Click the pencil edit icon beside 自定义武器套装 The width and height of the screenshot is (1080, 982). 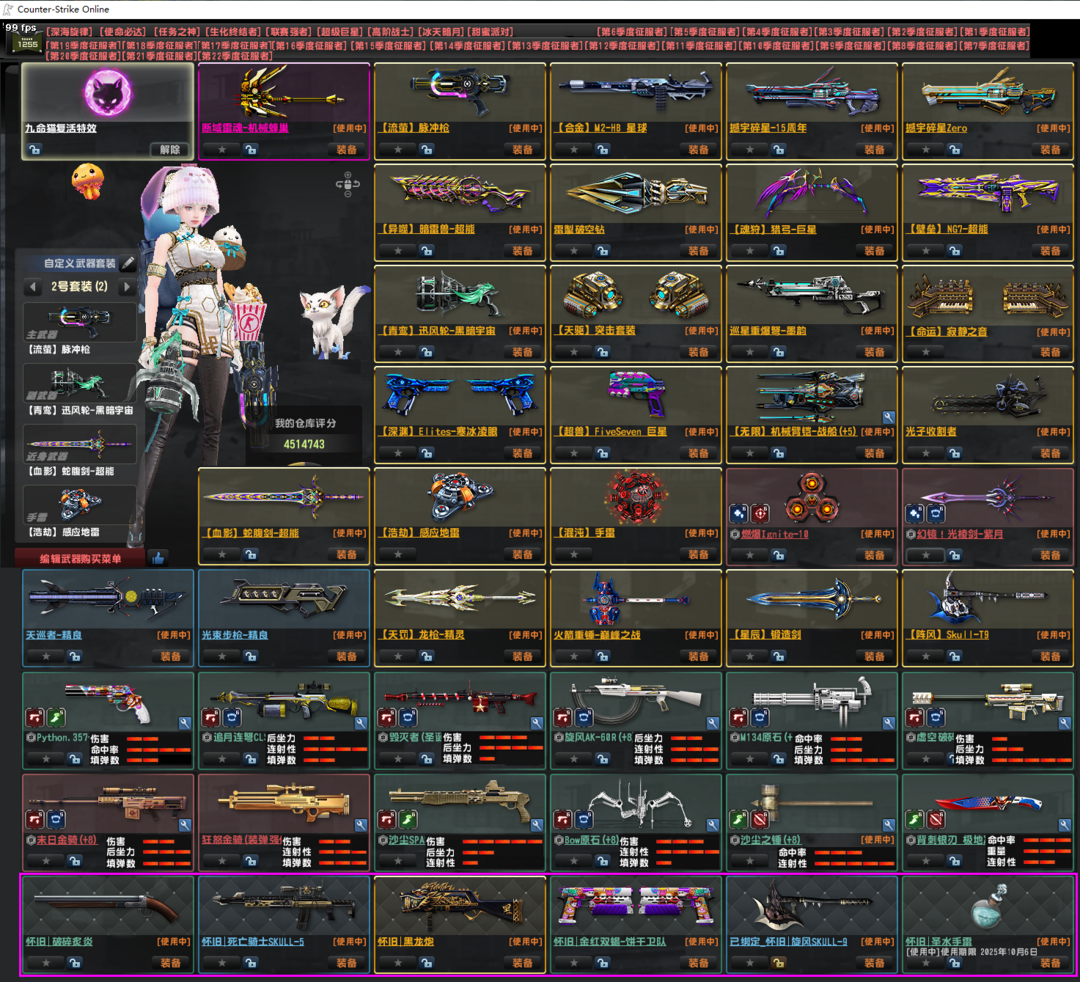tap(128, 263)
